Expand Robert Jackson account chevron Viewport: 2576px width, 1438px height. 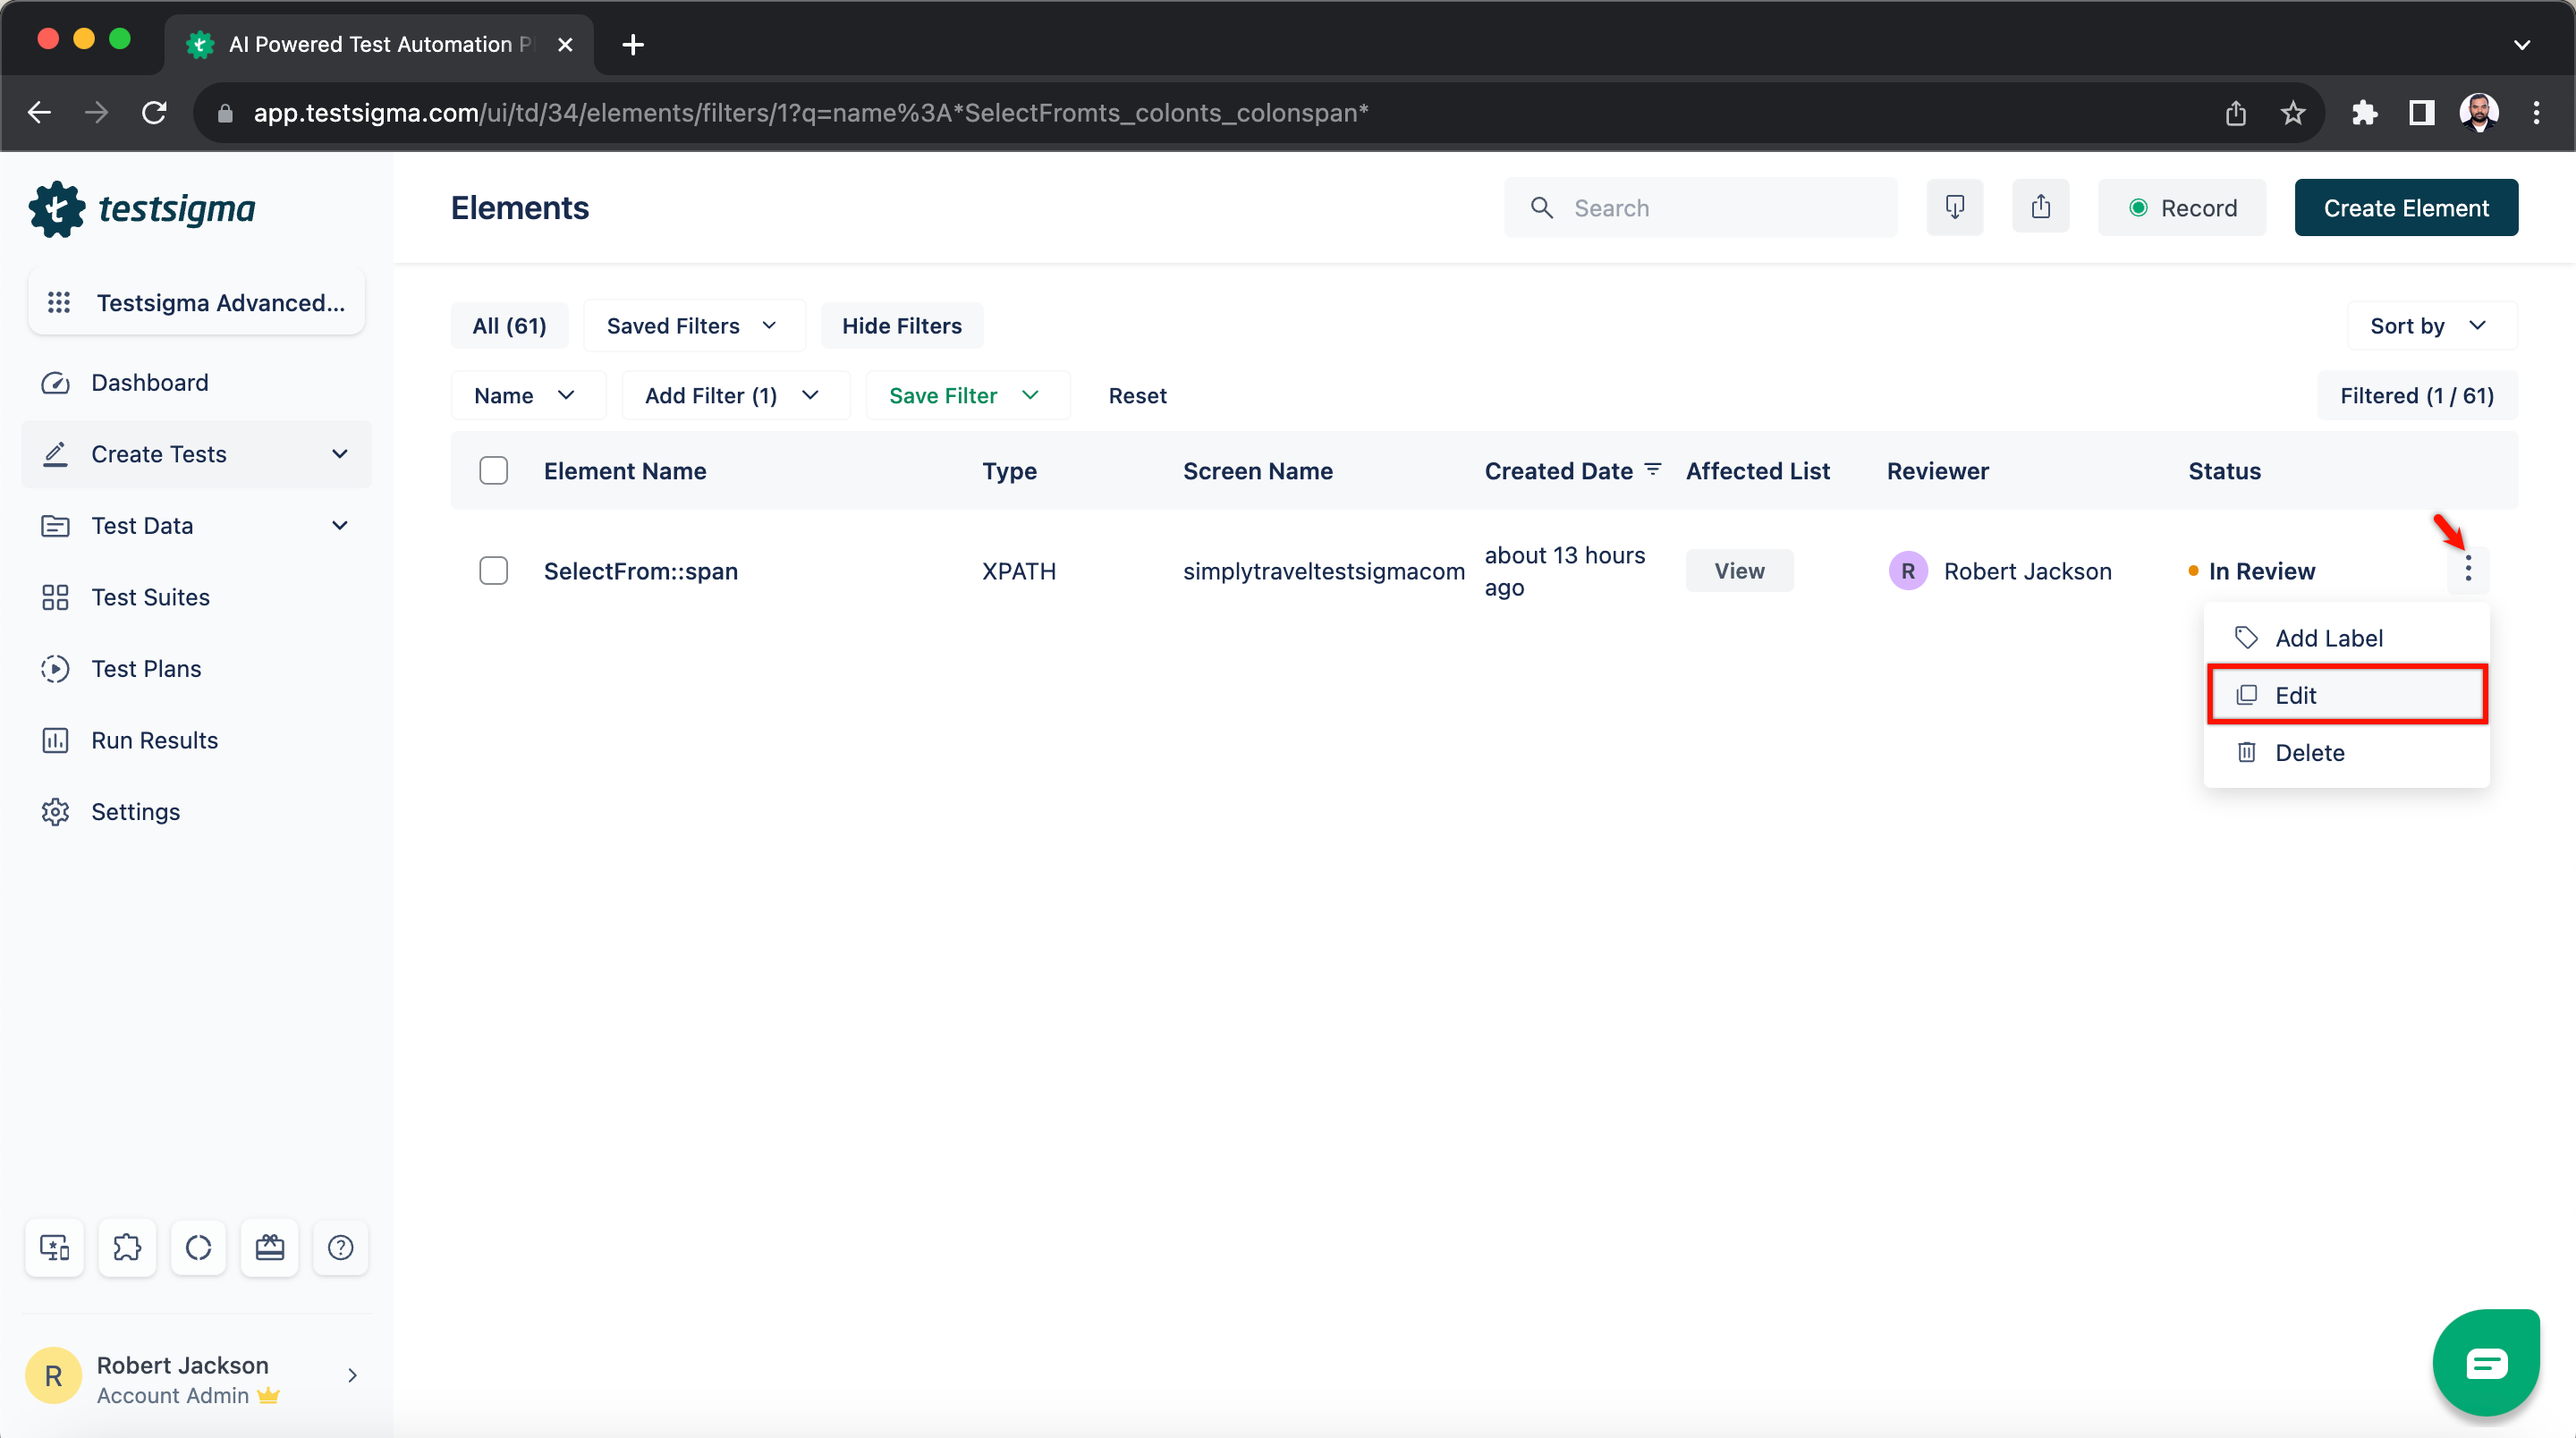point(352,1376)
